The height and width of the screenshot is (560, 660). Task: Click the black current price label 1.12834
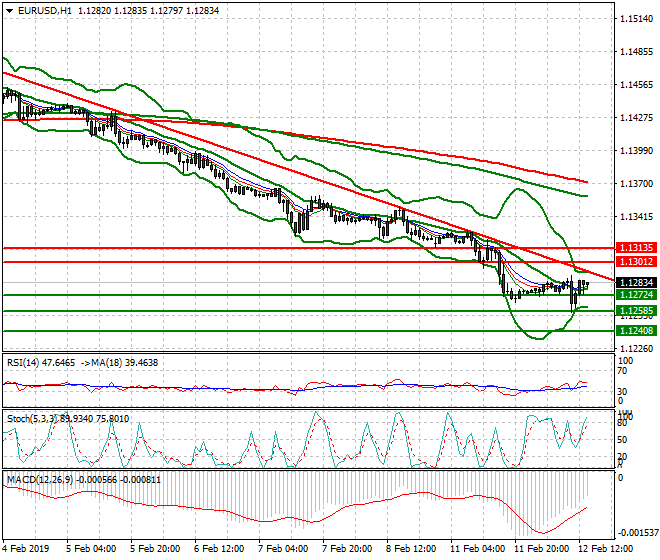point(635,283)
